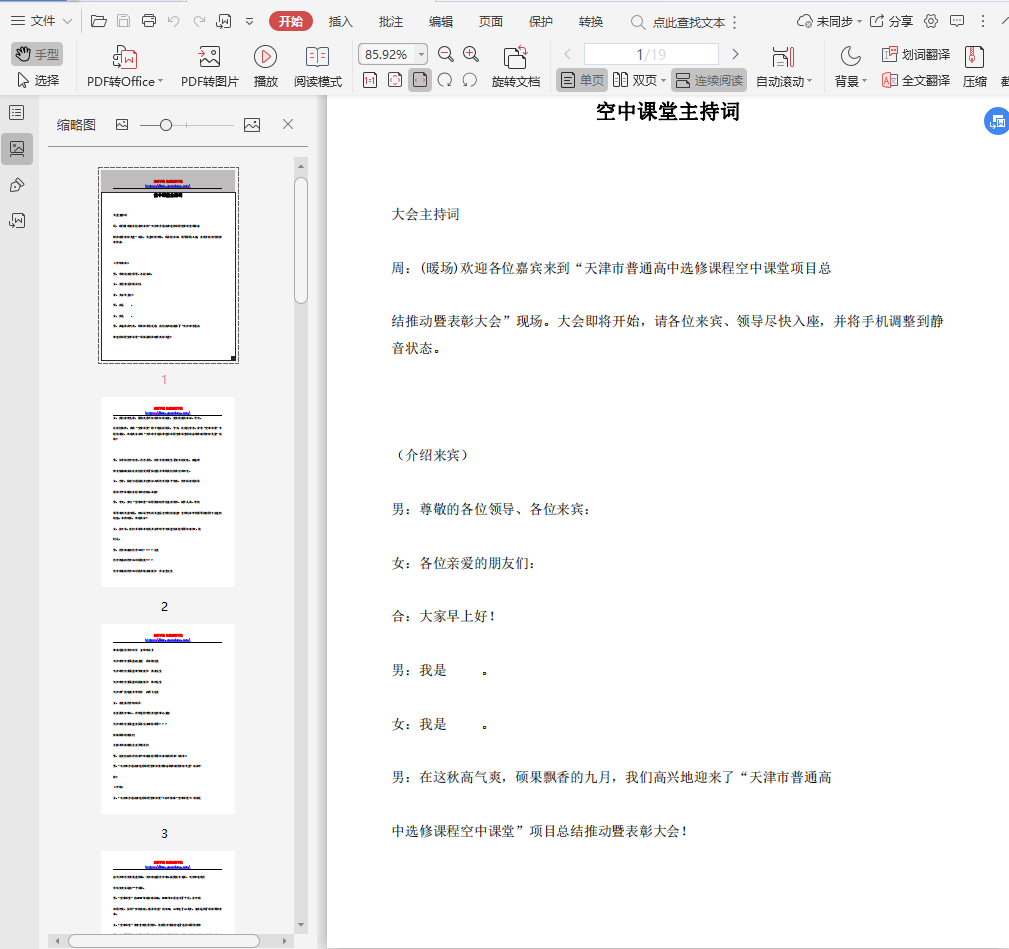
Task: Rotate view clockwise icon
Action: [x=445, y=80]
